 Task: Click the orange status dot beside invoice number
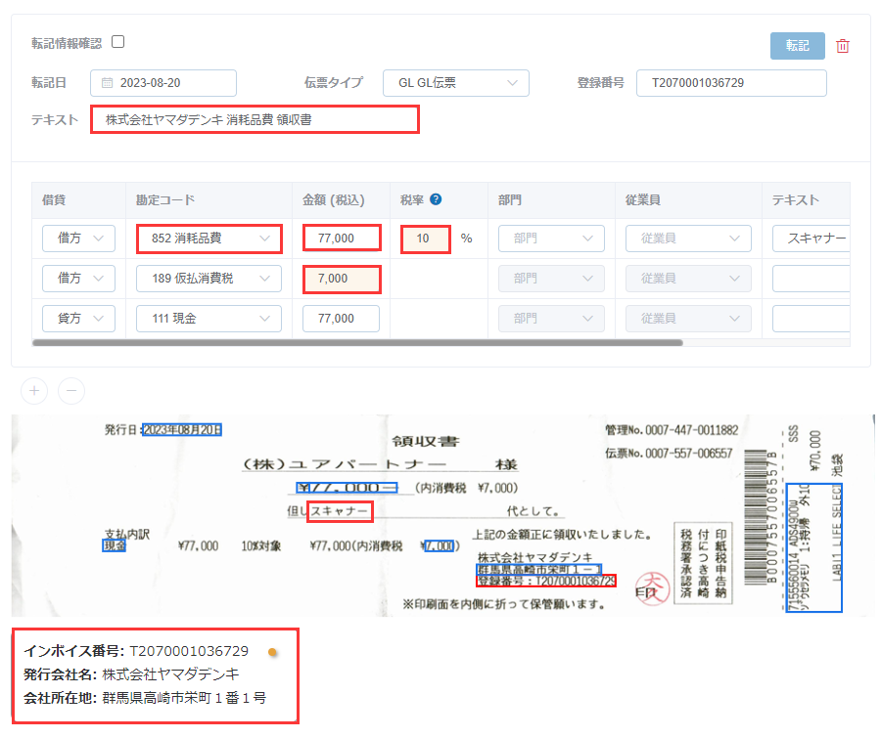pyautogui.click(x=273, y=652)
